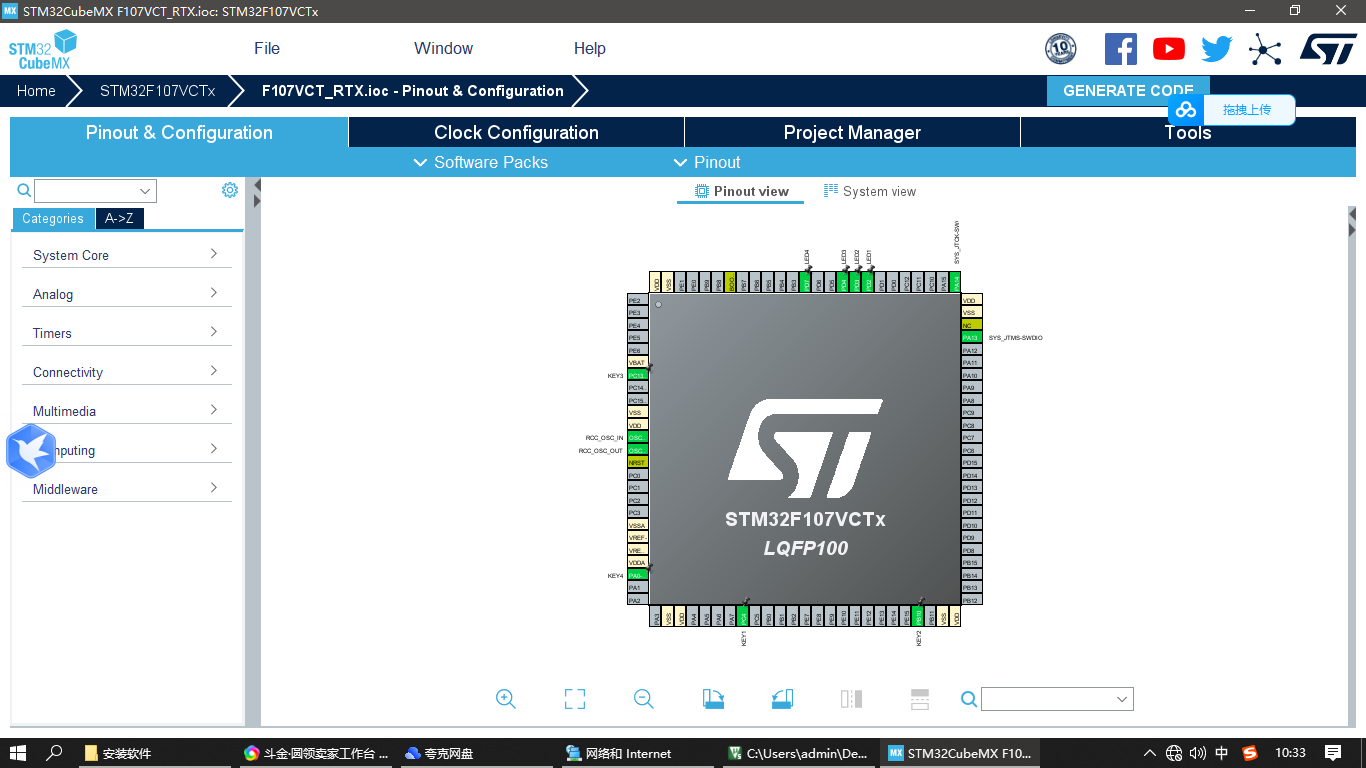Open the File menu

(267, 48)
